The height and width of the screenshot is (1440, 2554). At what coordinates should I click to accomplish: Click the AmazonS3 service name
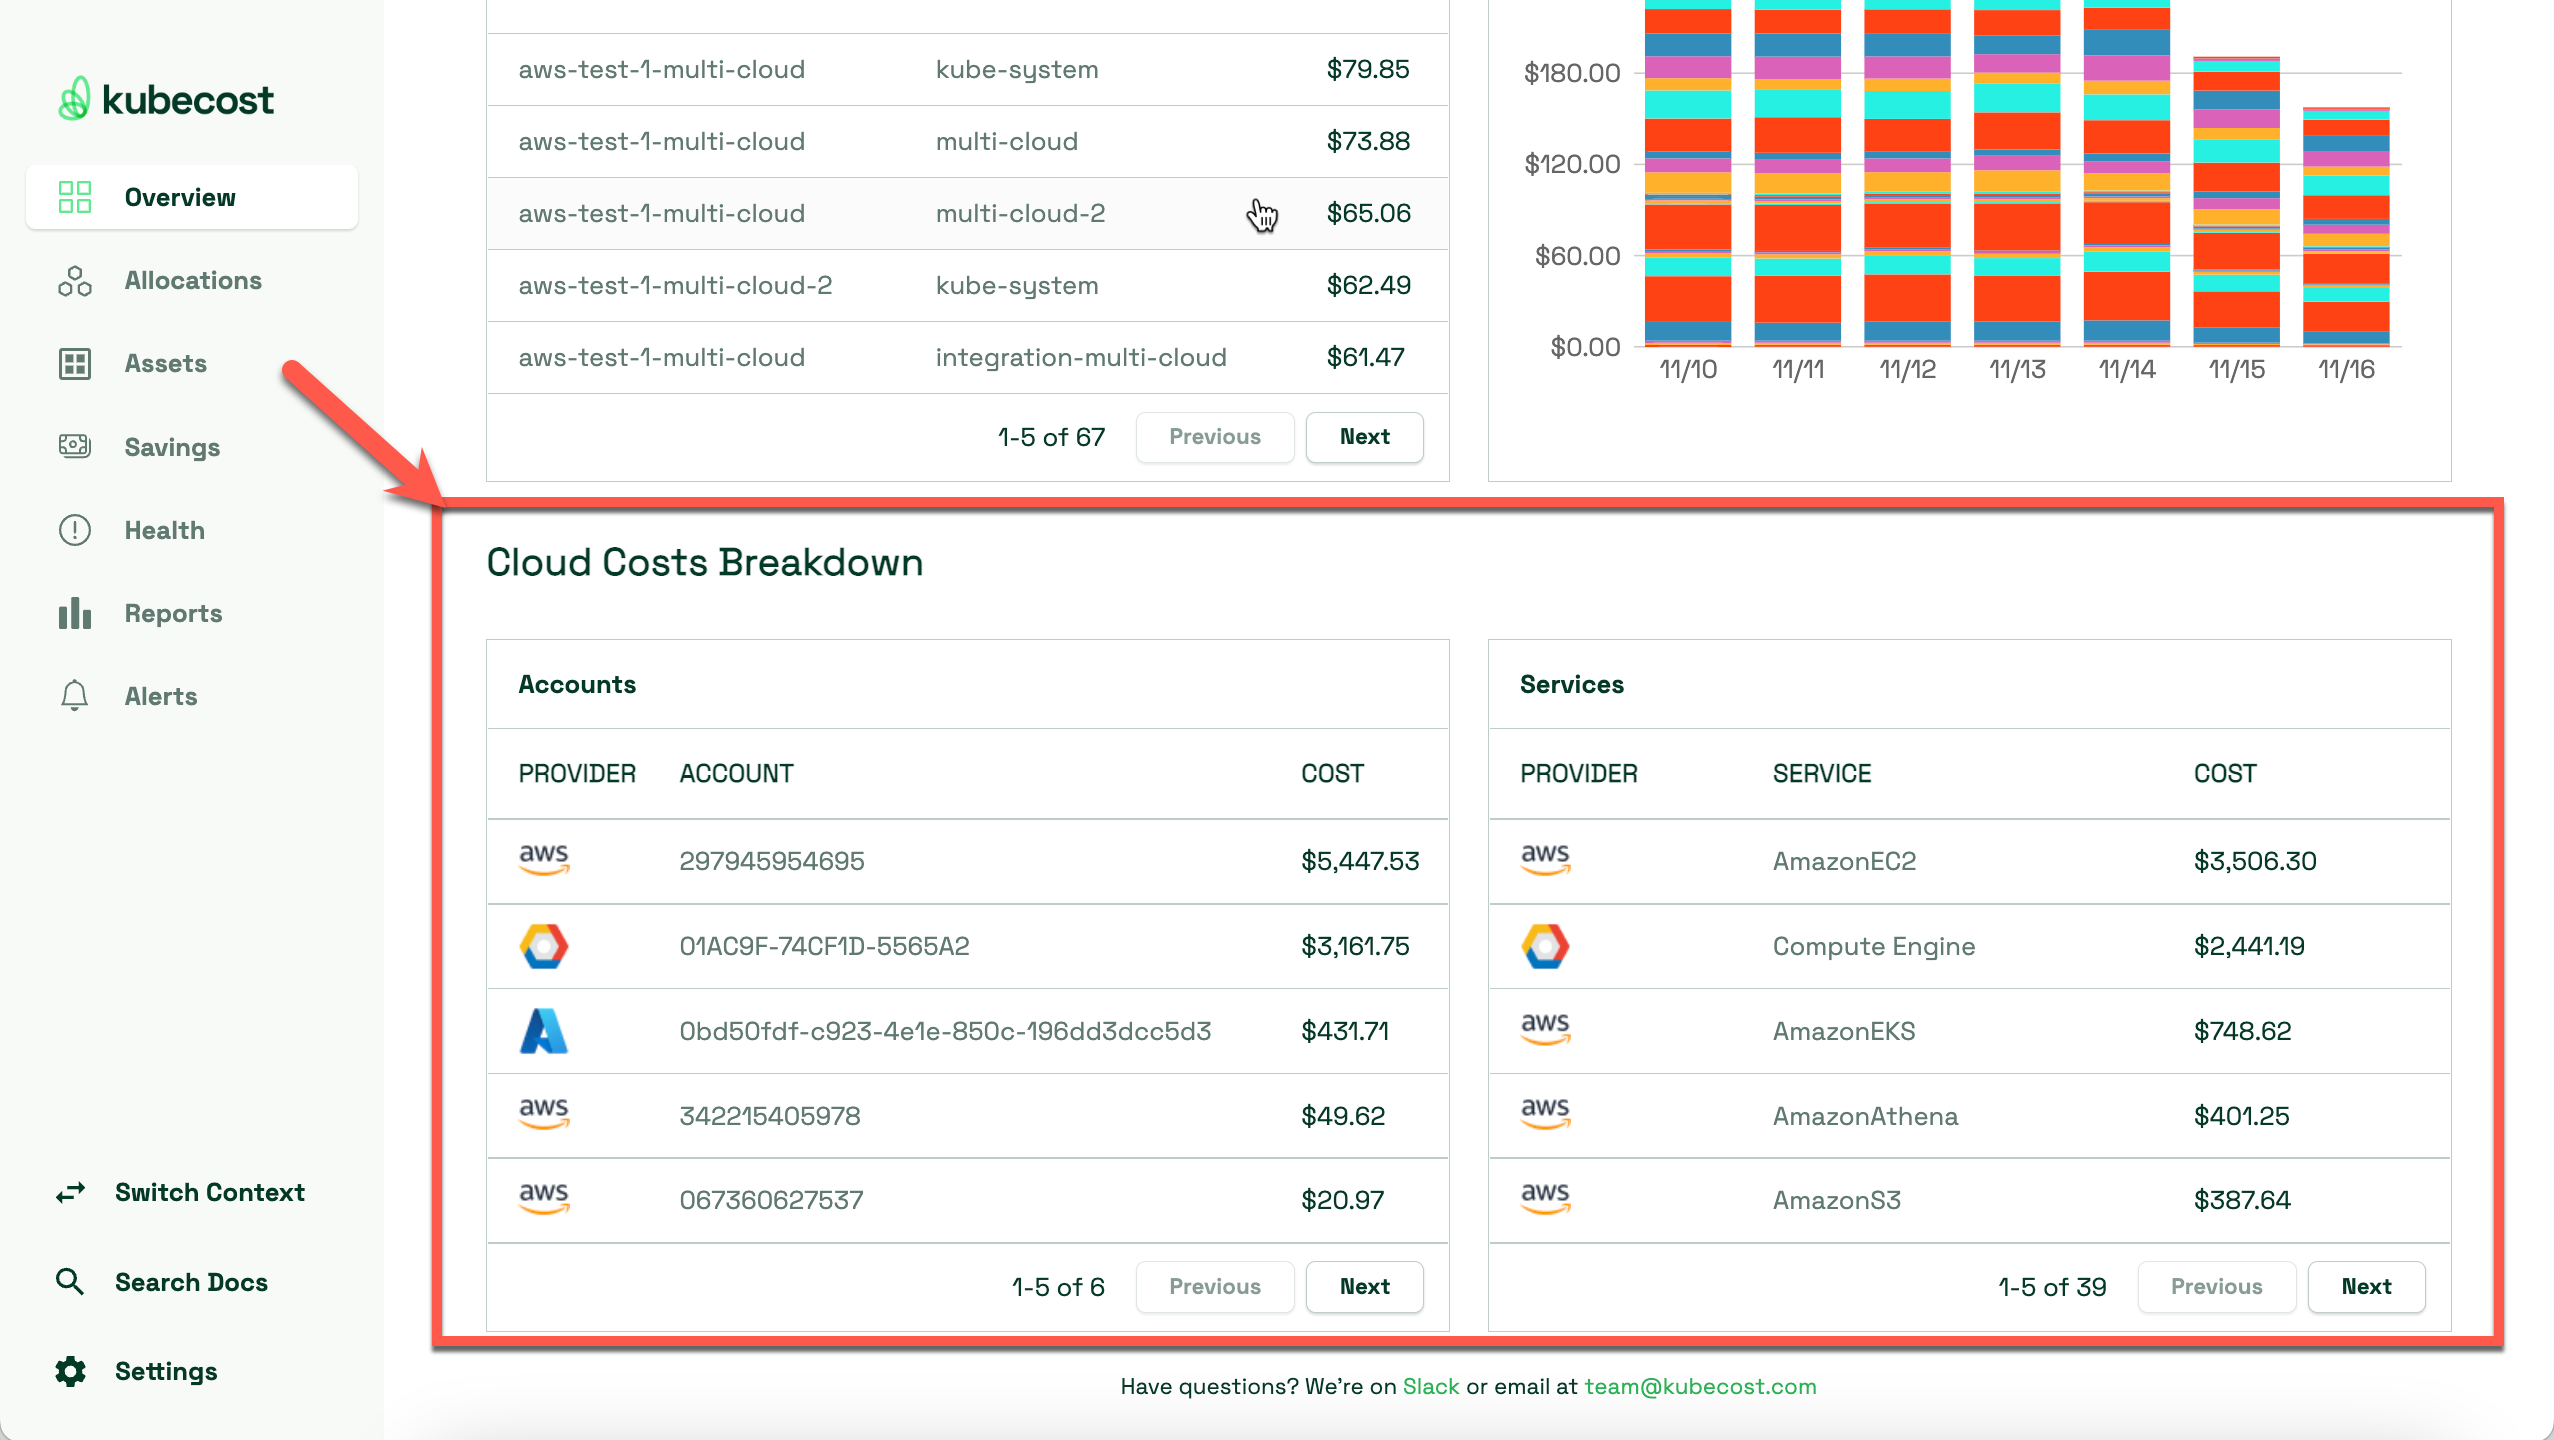[1837, 1200]
